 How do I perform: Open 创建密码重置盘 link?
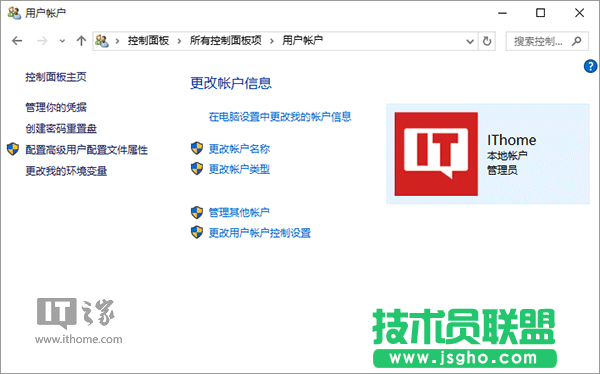click(61, 129)
